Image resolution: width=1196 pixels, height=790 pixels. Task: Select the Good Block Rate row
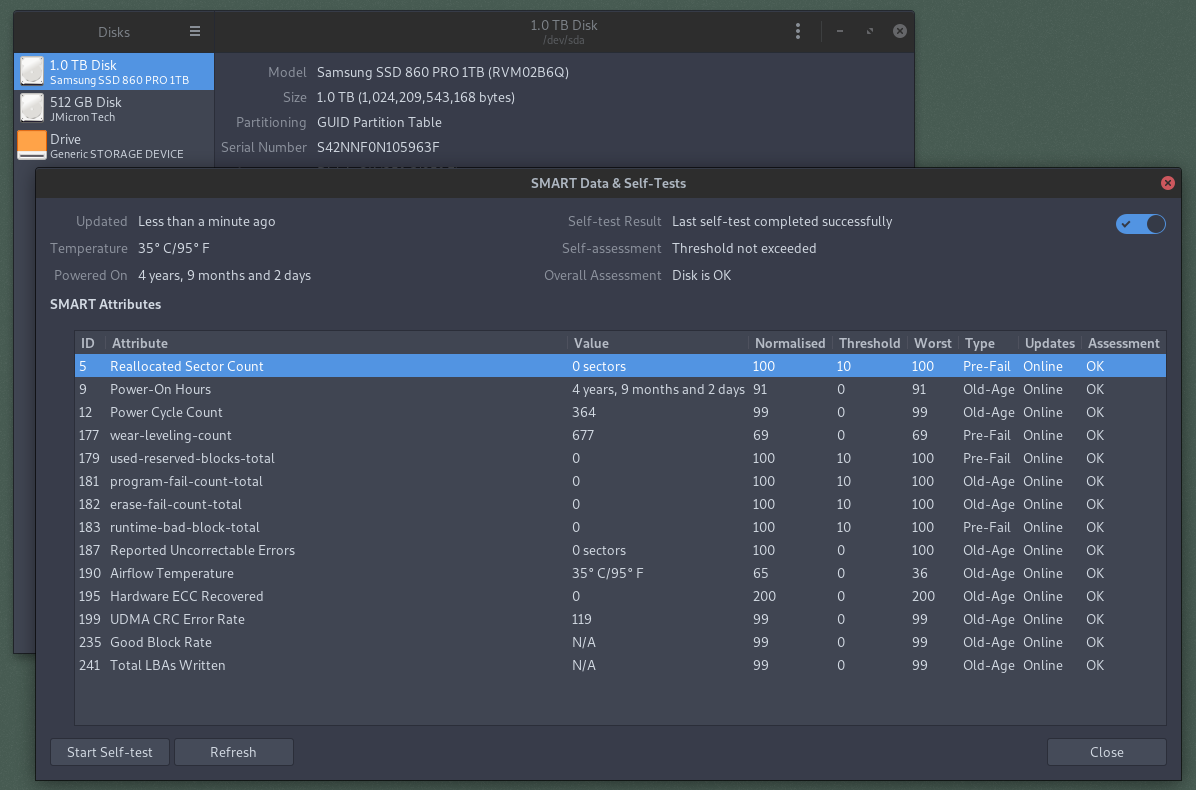[620, 642]
